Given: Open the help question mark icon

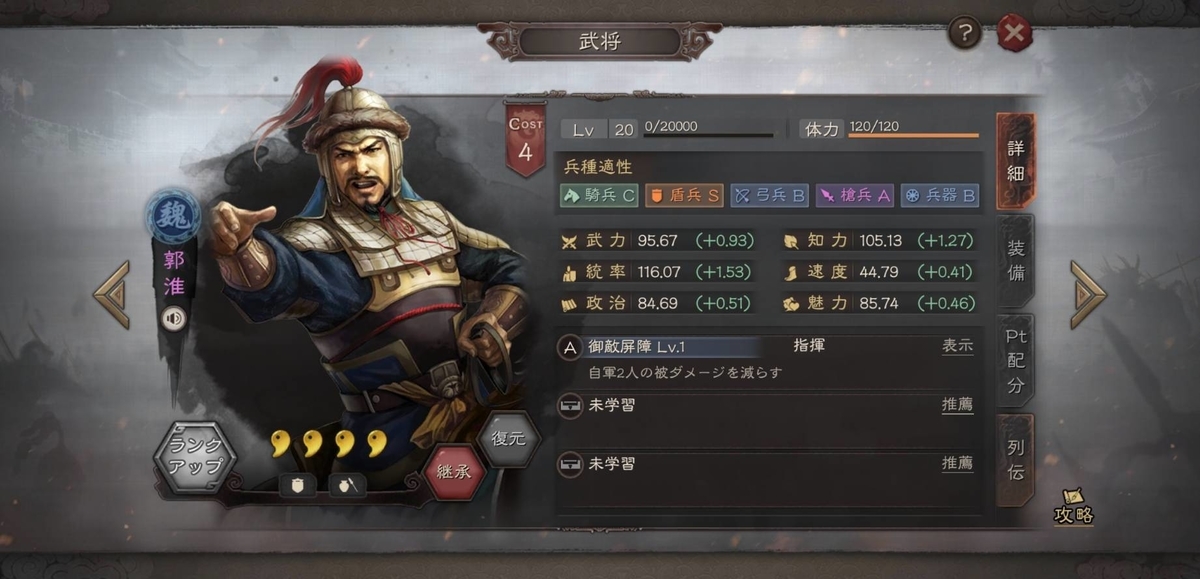Looking at the screenshot, I should [965, 34].
